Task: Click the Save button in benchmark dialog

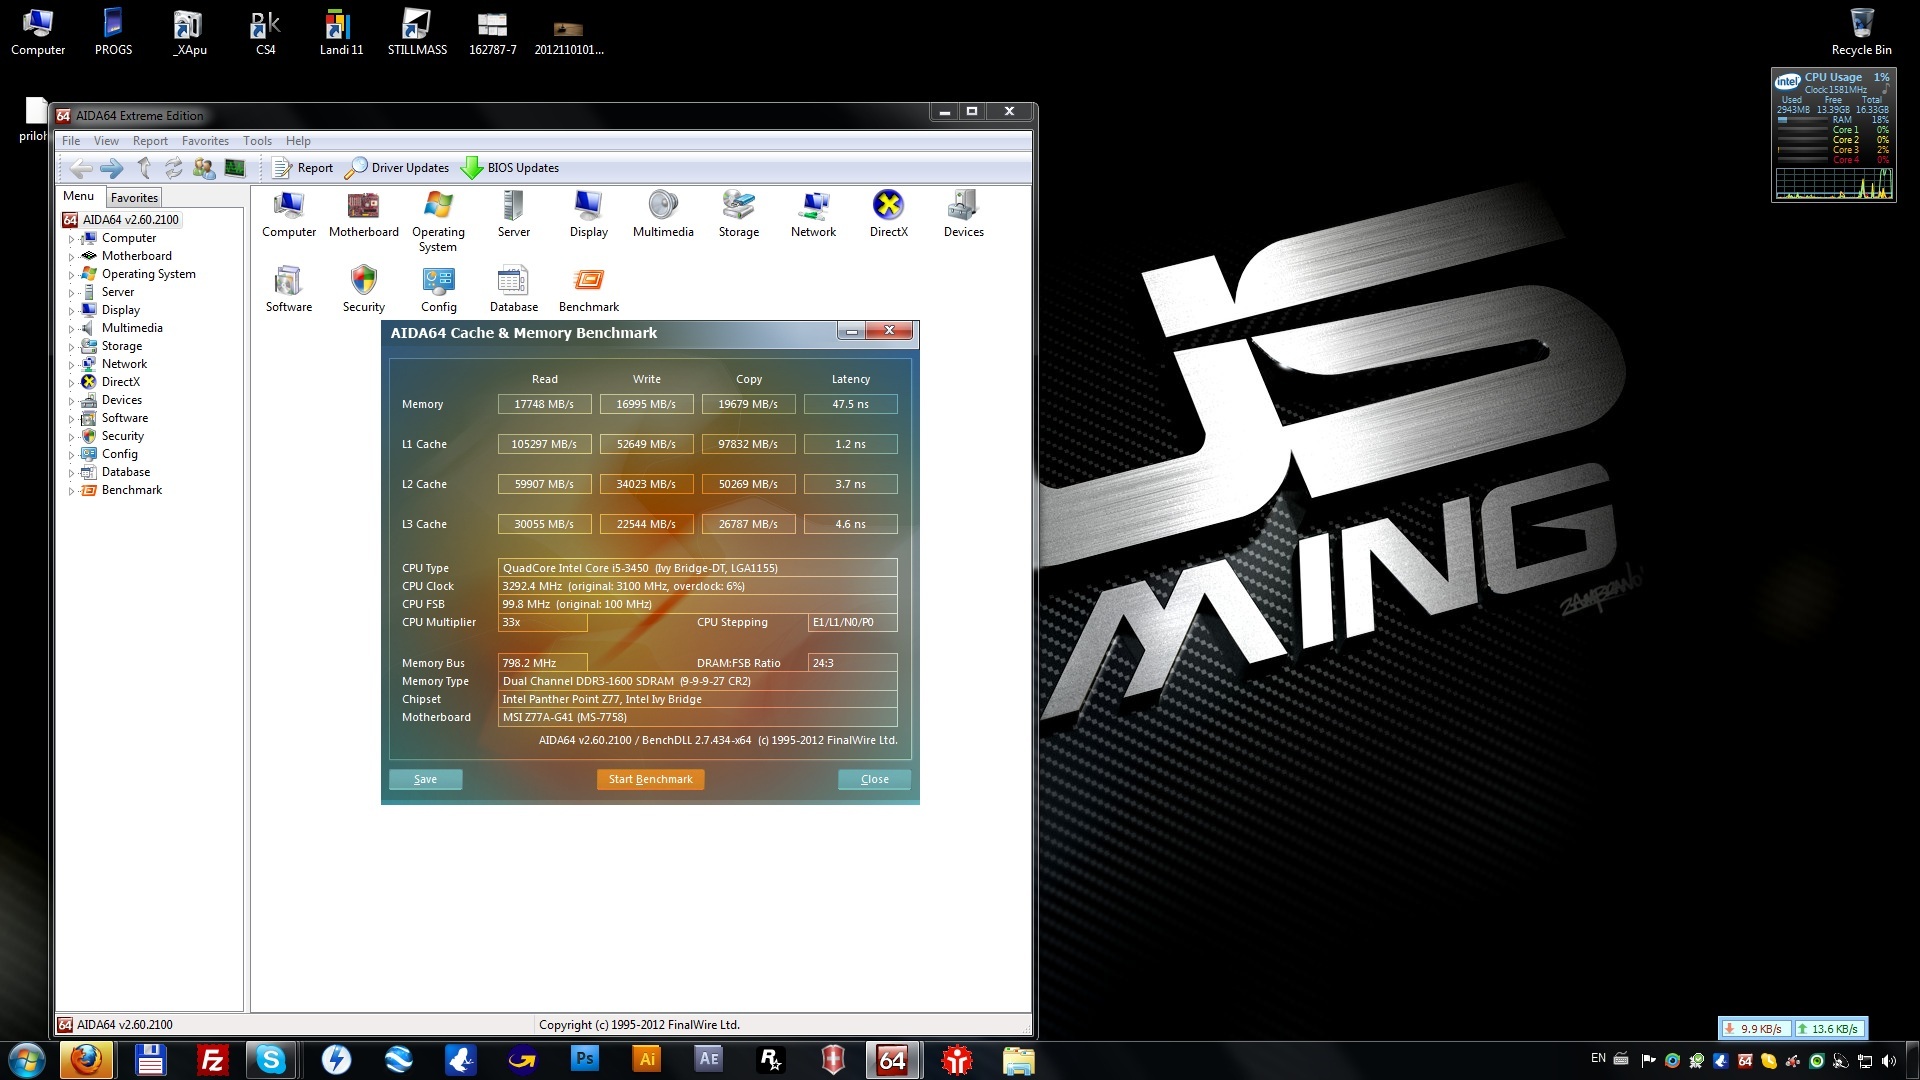Action: click(425, 779)
